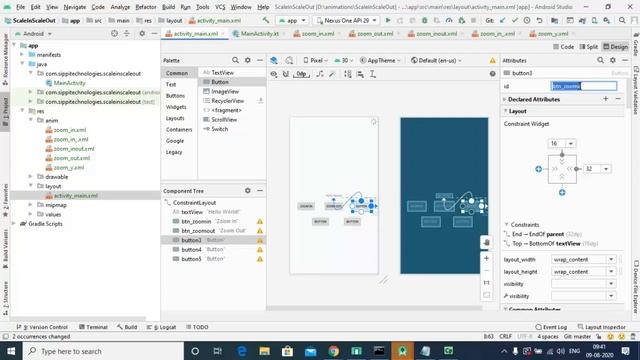Select ImageView in the palette
Screen dimensions: 640x360
[x=225, y=91]
